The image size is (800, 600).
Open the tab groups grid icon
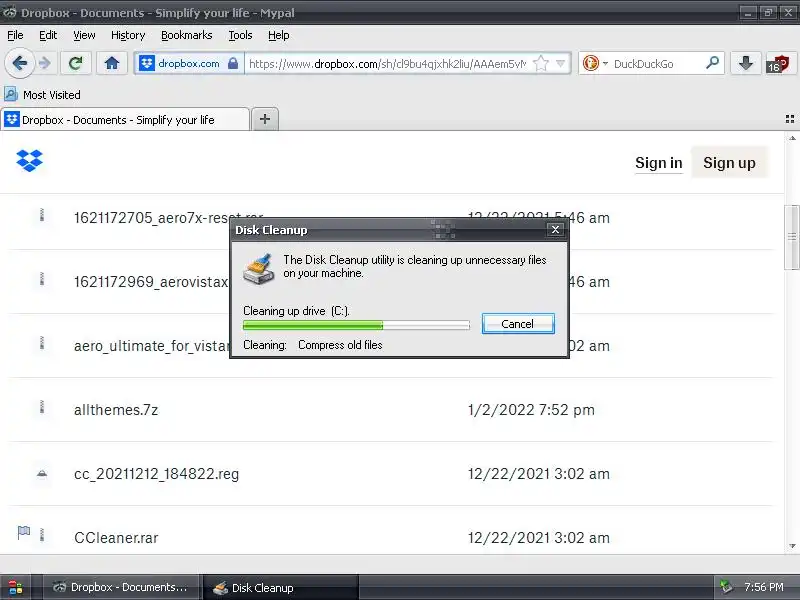(790, 119)
